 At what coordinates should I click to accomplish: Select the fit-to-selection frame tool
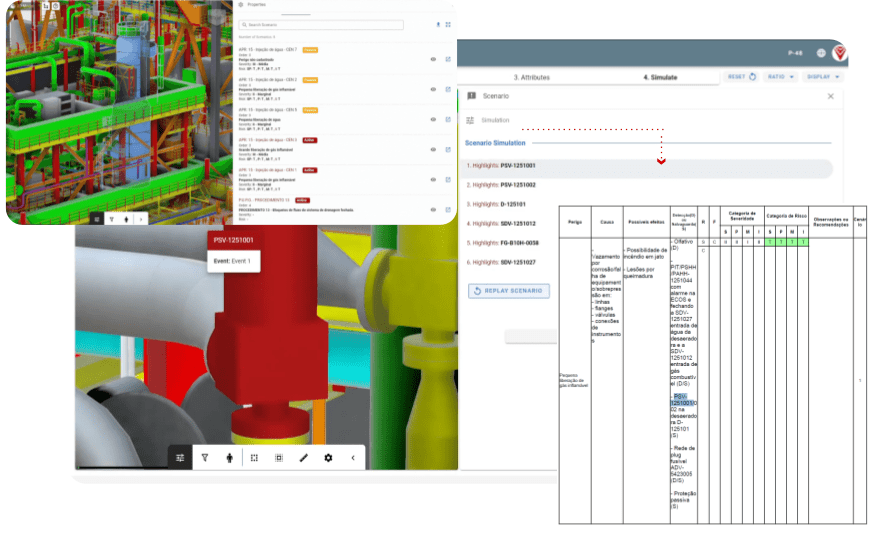pyautogui.click(x=279, y=458)
